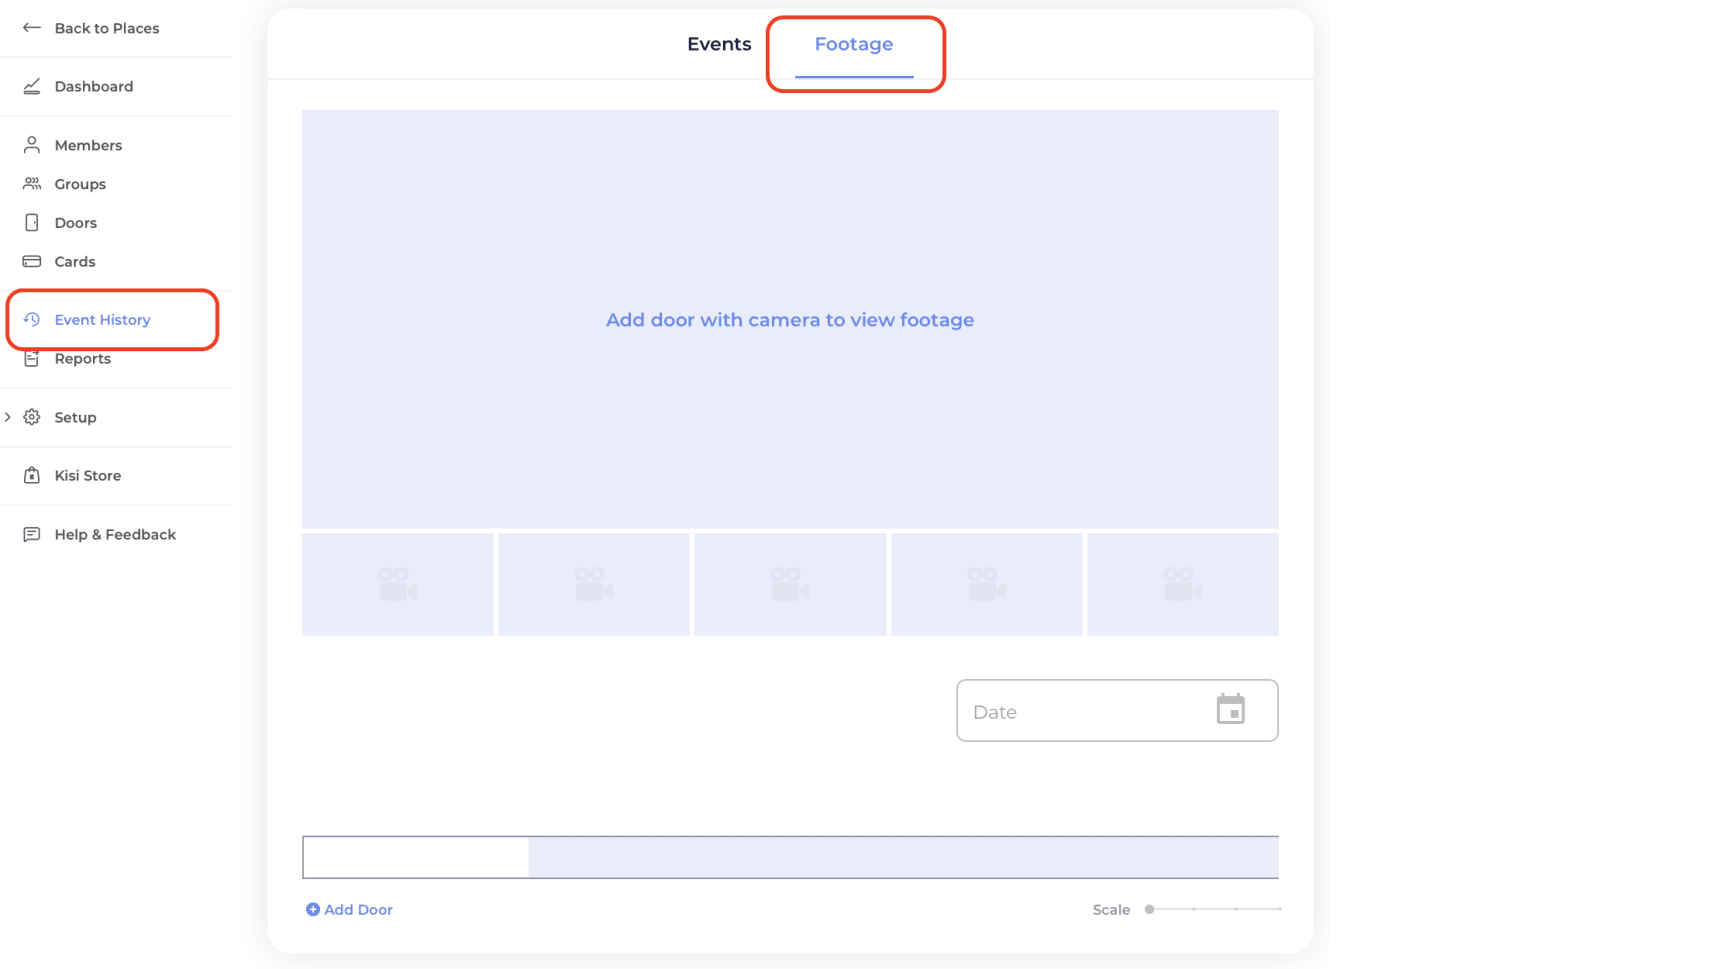Click the Event History clock icon
Image resolution: width=1722 pixels, height=969 pixels.
coord(31,319)
